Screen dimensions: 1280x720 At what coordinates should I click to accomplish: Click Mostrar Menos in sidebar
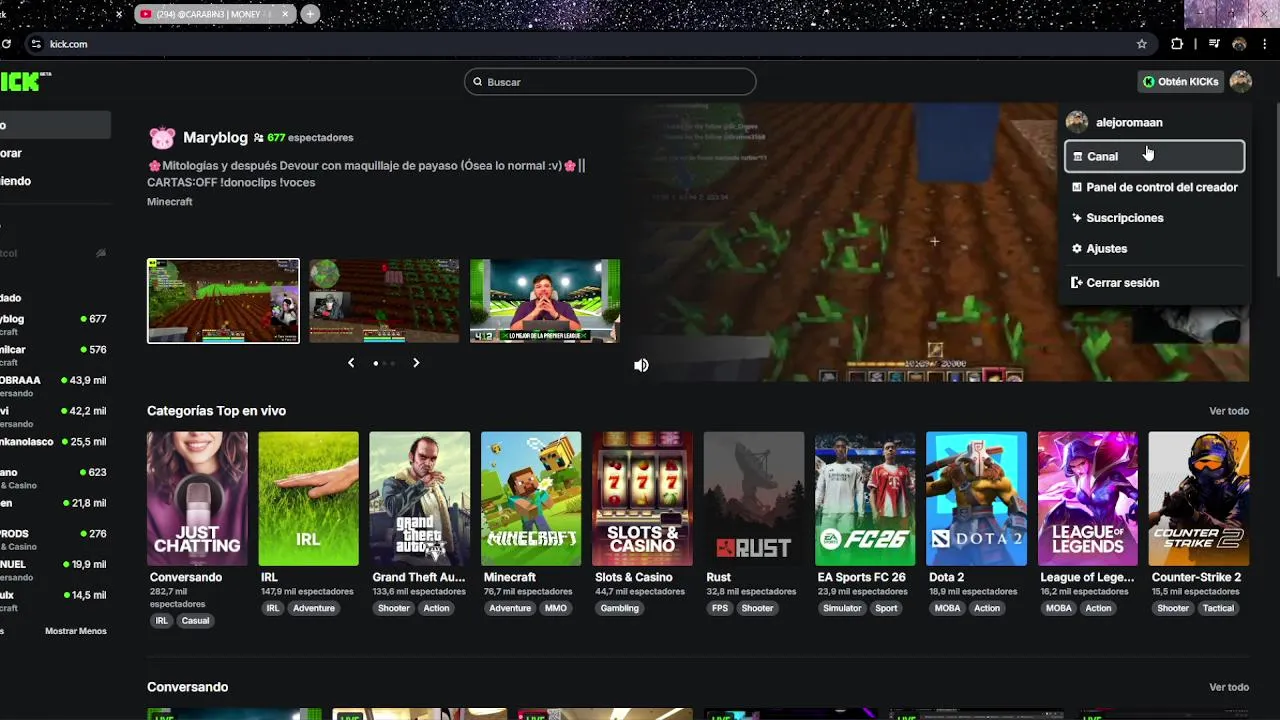coord(76,631)
